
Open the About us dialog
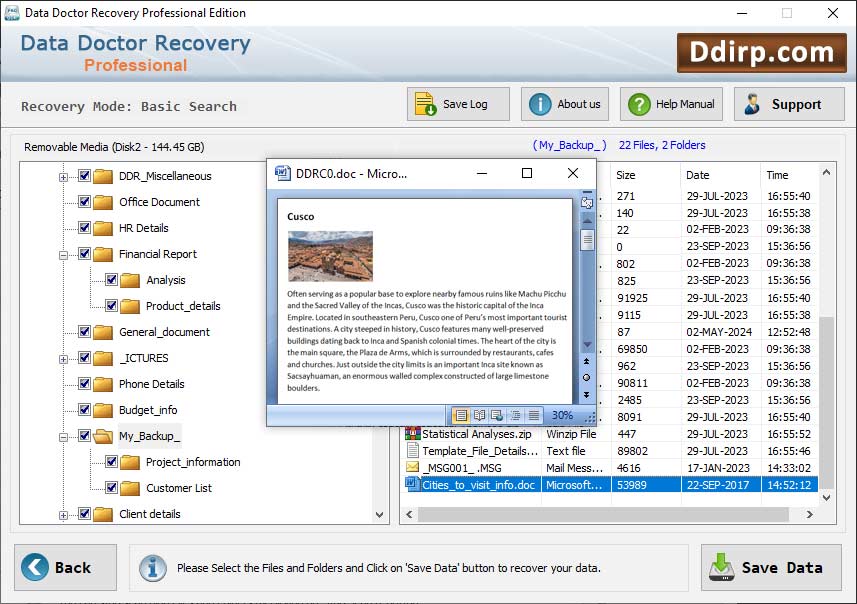[x=565, y=104]
